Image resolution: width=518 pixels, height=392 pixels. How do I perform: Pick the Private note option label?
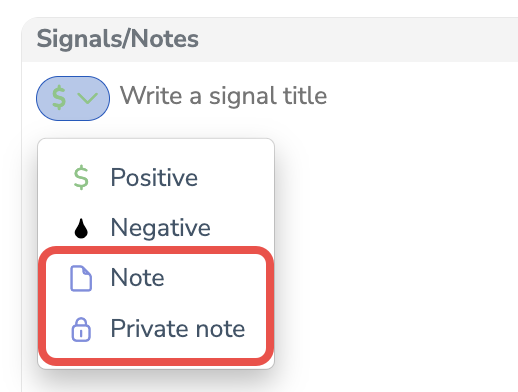[x=178, y=329]
